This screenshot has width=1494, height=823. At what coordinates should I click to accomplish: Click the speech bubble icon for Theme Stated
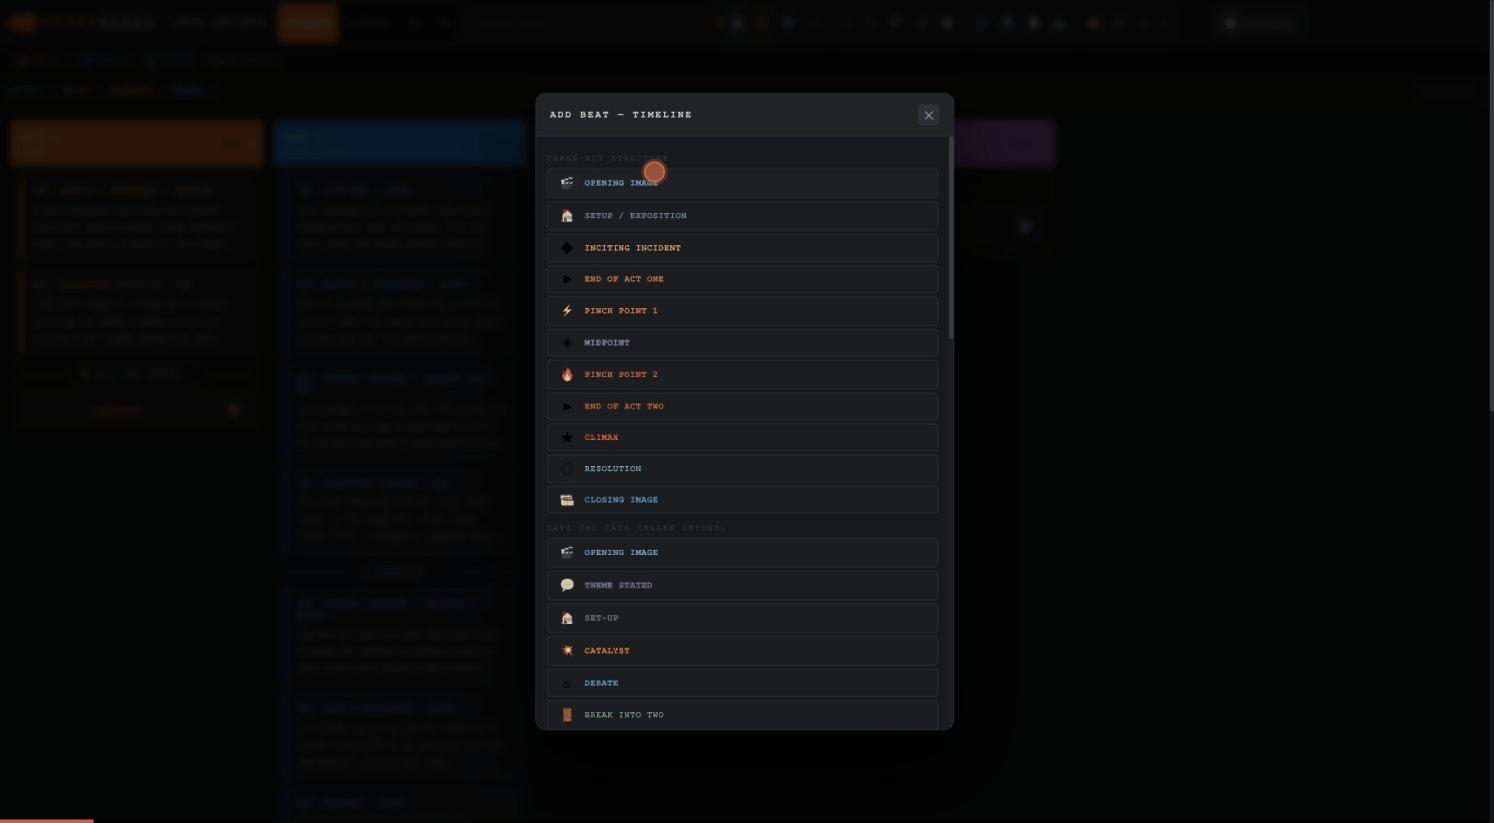(567, 586)
